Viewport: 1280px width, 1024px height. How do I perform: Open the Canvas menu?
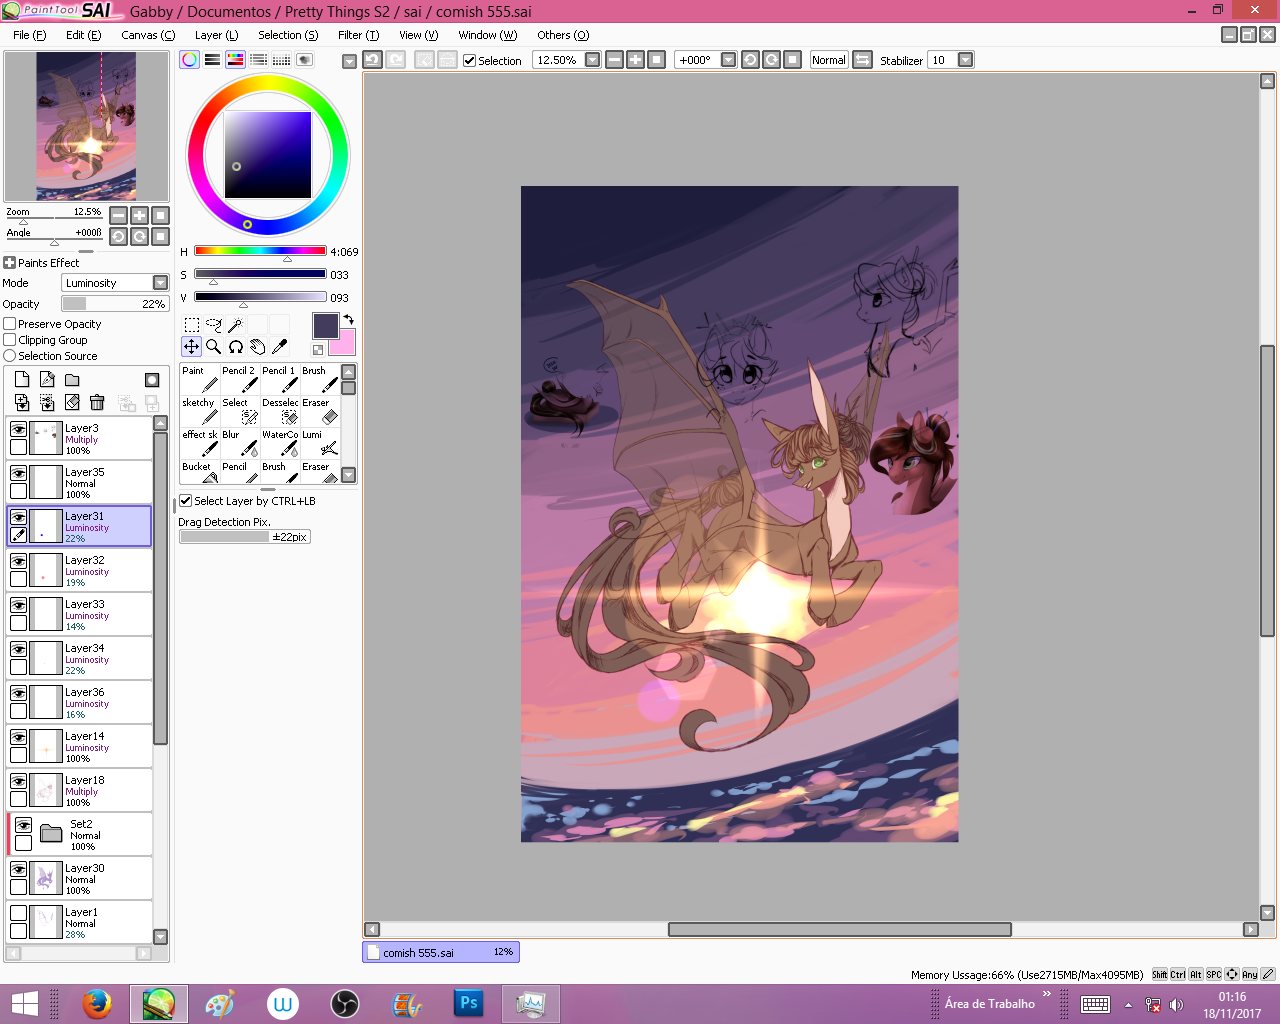(x=148, y=35)
